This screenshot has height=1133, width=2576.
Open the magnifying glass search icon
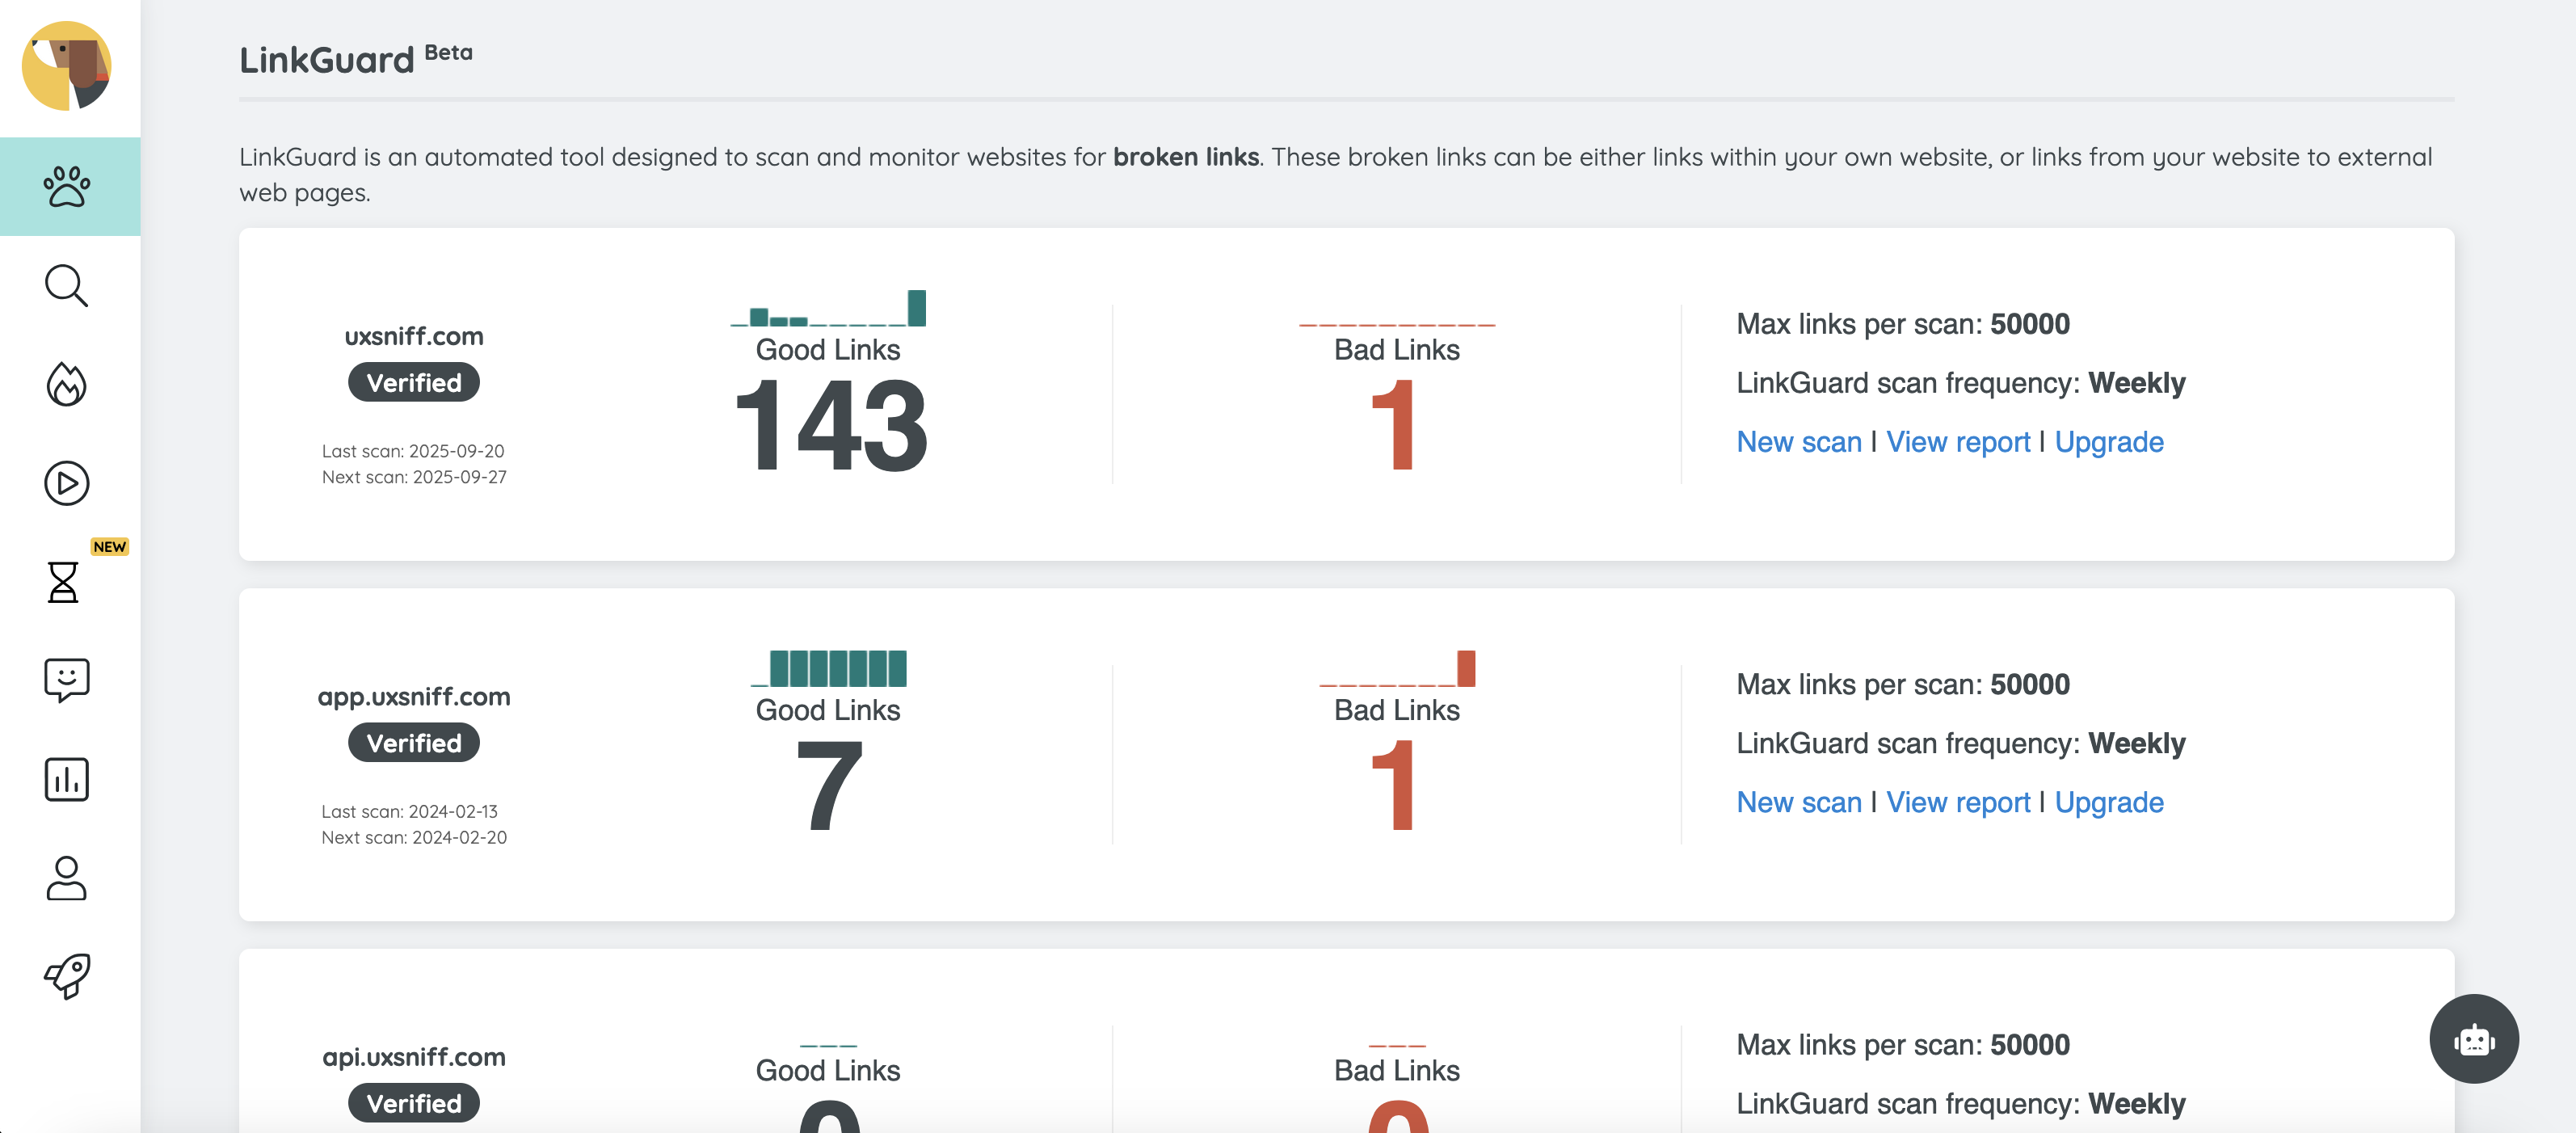point(67,286)
